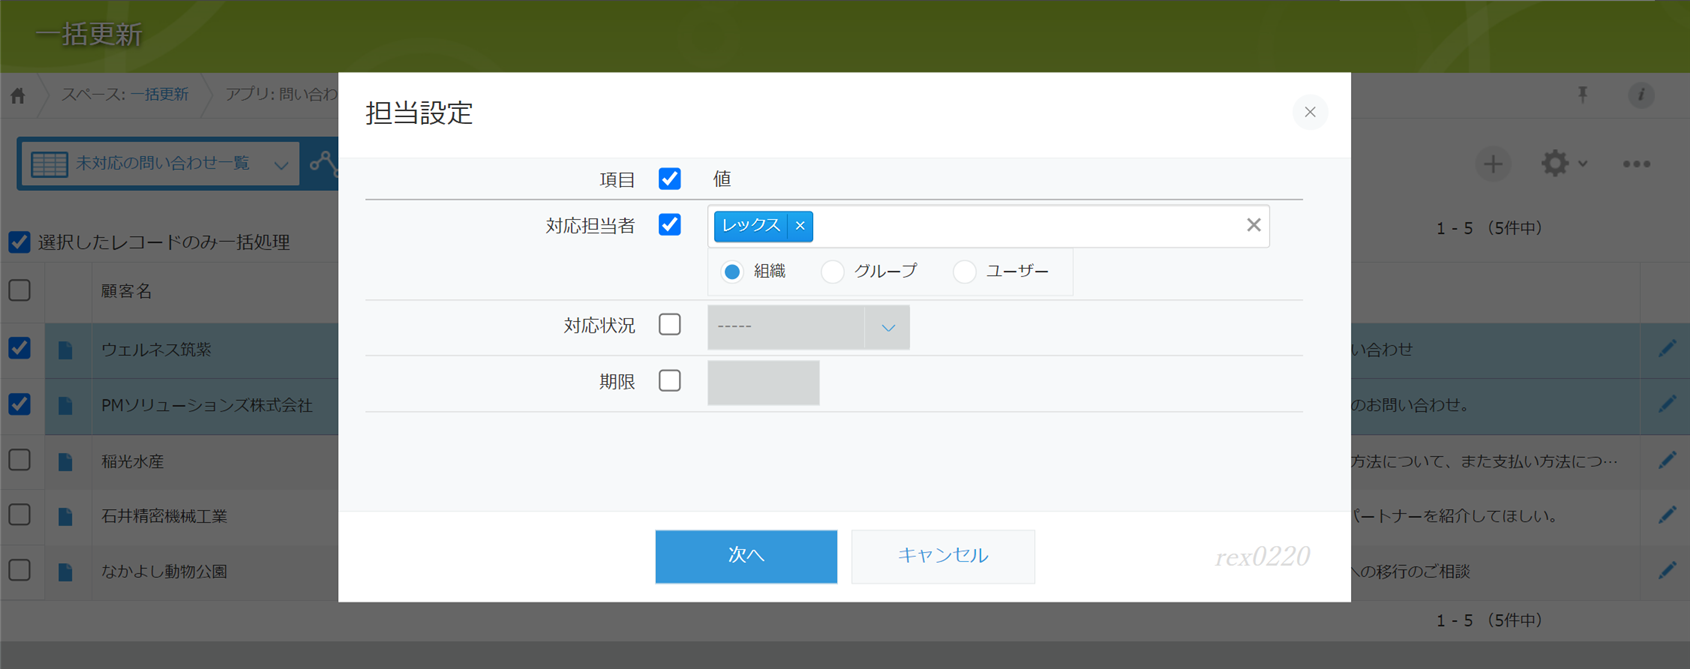1690x669 pixels.
Task: Click the pin icon at top right
Action: coord(1583,95)
